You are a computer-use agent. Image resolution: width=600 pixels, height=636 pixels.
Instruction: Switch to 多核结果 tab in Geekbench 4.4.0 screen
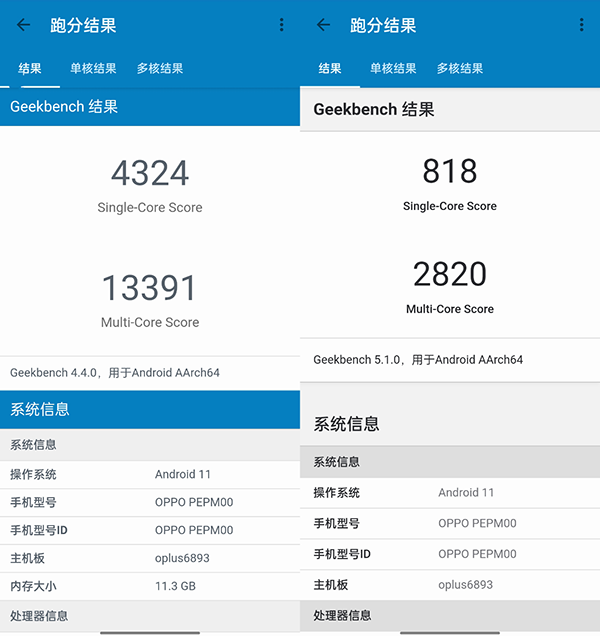pyautogui.click(x=160, y=69)
